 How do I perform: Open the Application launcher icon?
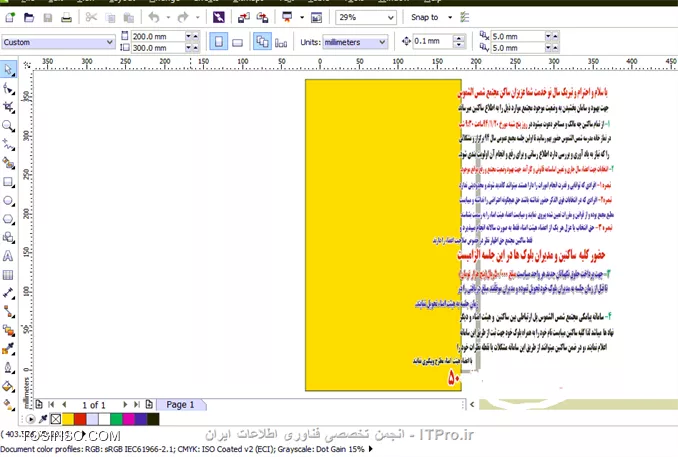coord(287,17)
